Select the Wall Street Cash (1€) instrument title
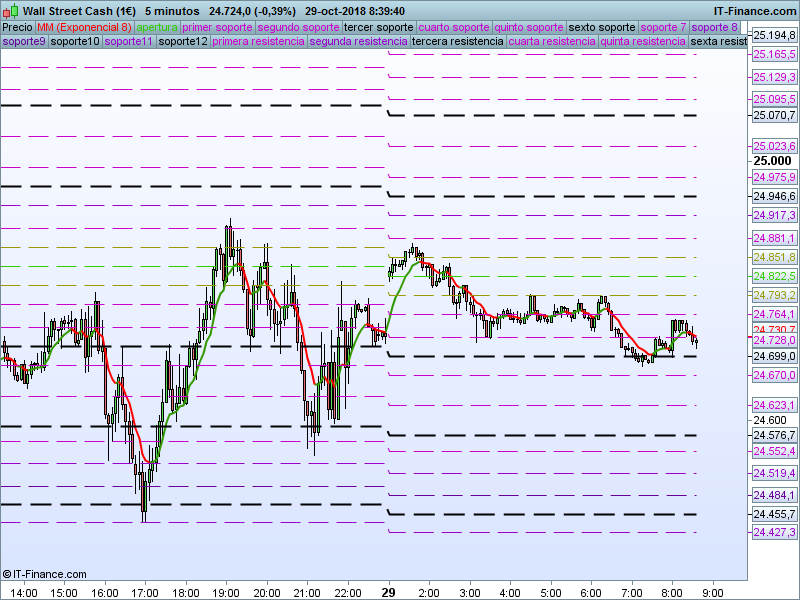This screenshot has height=600, width=800. pyautogui.click(x=79, y=11)
